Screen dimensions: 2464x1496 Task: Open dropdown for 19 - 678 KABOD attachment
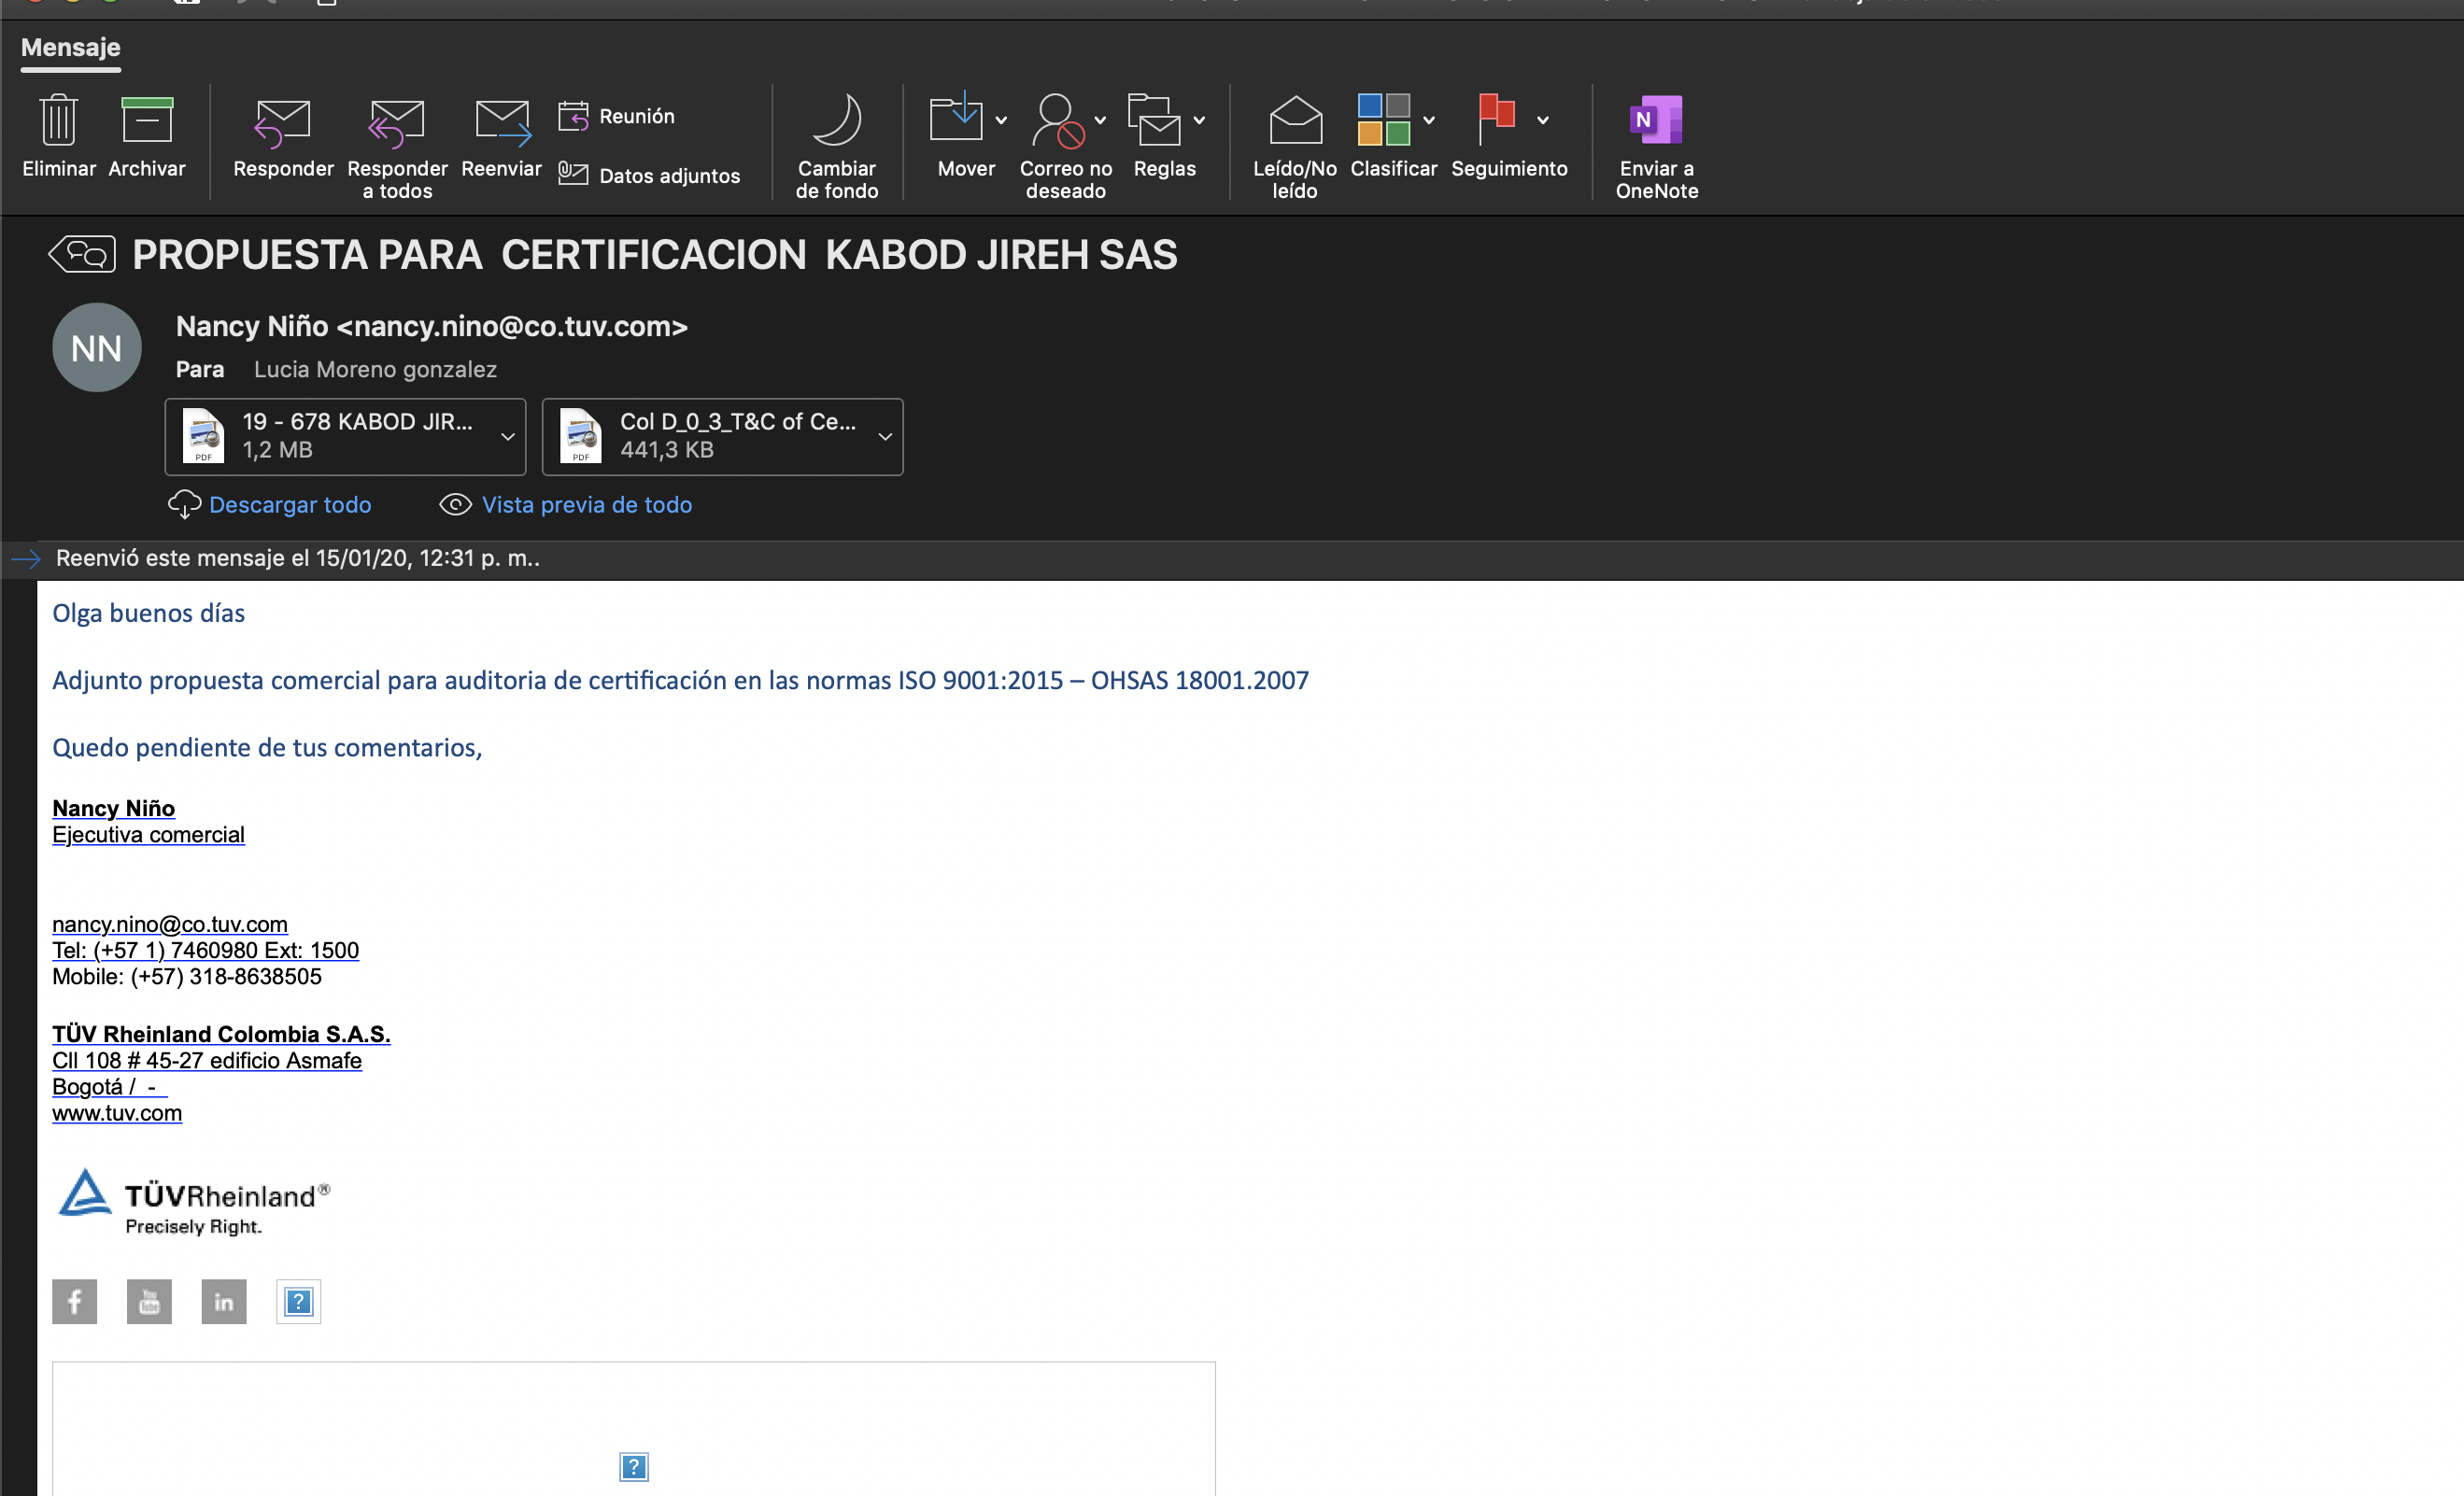pos(507,436)
